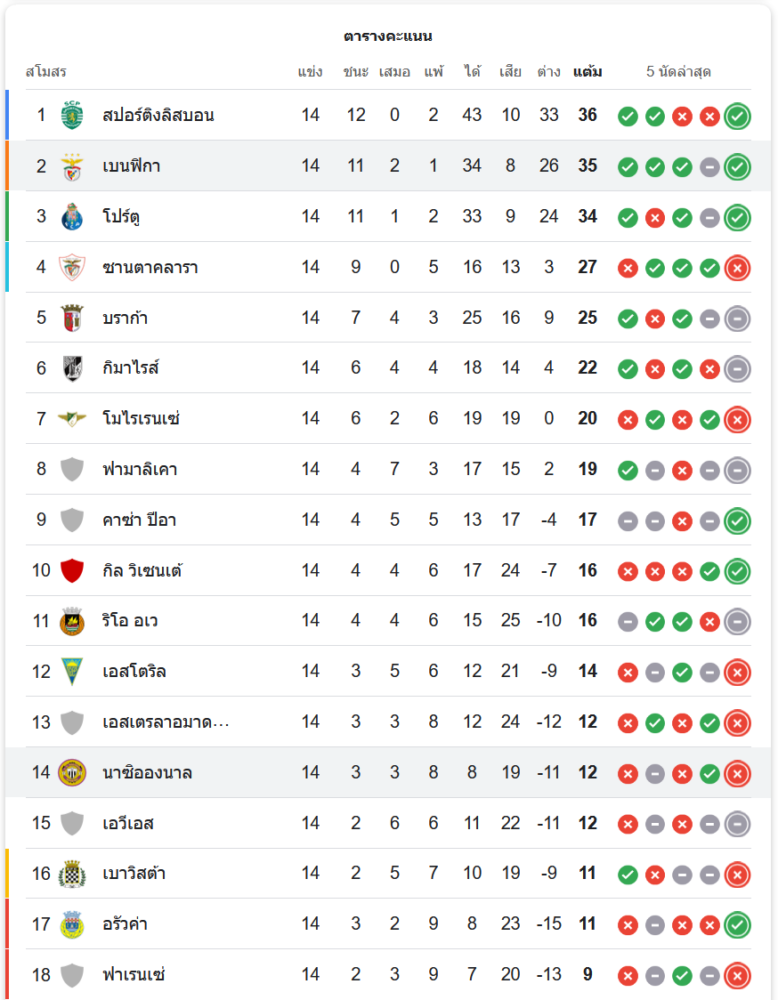Click the Boavista checkered crest icon
Image resolution: width=778 pixels, height=1000 pixels.
[x=72, y=874]
